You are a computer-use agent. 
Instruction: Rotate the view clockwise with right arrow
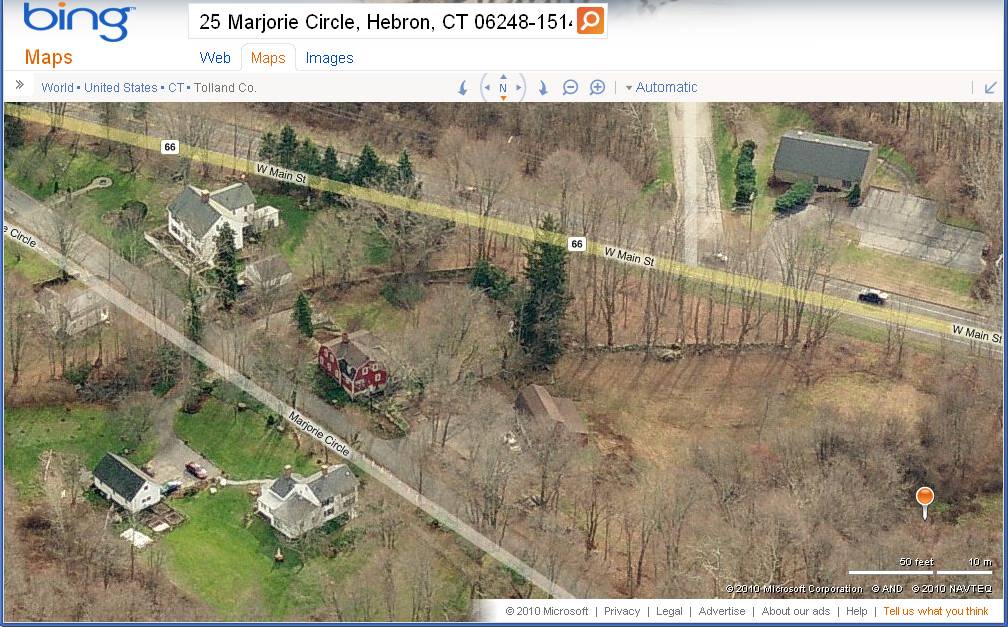(543, 88)
